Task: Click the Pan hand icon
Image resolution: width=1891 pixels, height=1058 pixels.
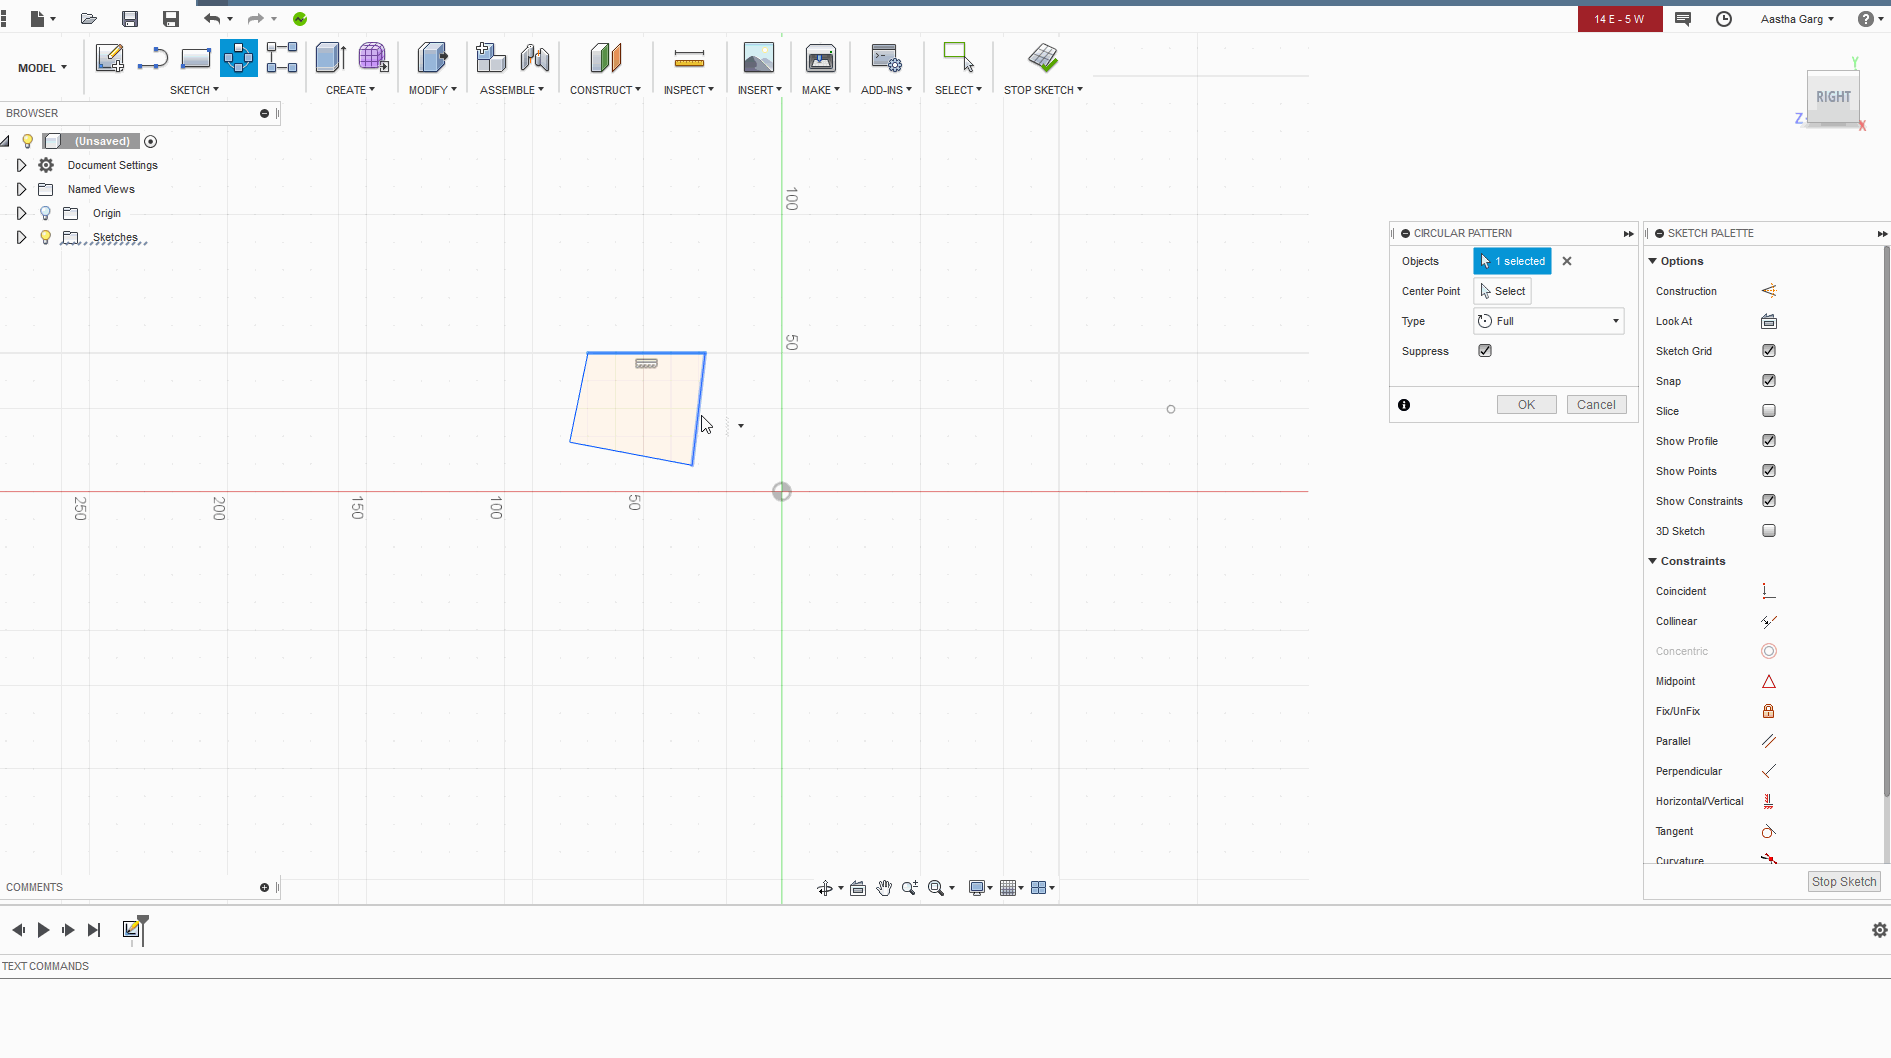Action: coord(884,888)
